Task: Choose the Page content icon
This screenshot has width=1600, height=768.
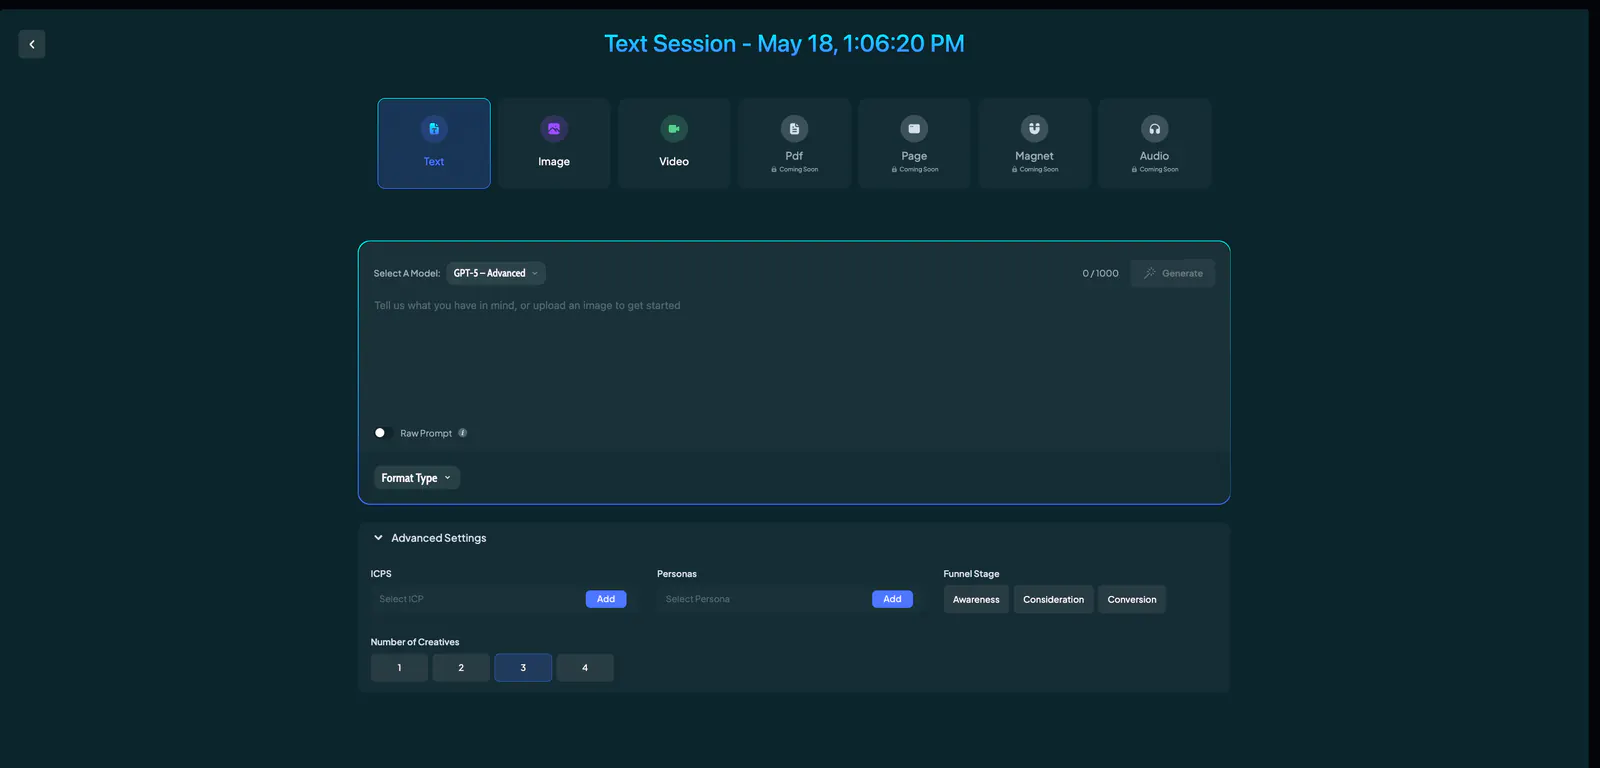Action: pyautogui.click(x=914, y=129)
